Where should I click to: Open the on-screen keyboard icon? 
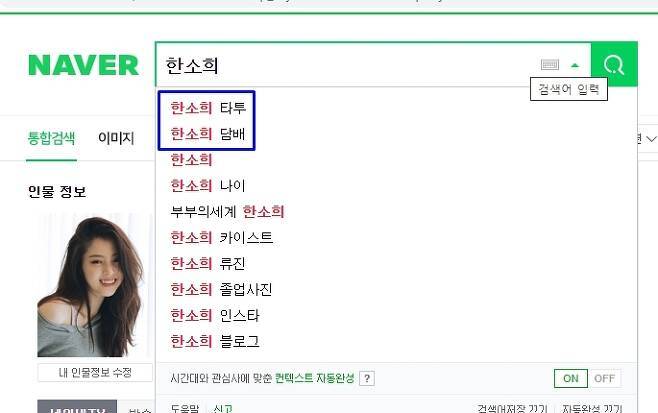coord(550,64)
